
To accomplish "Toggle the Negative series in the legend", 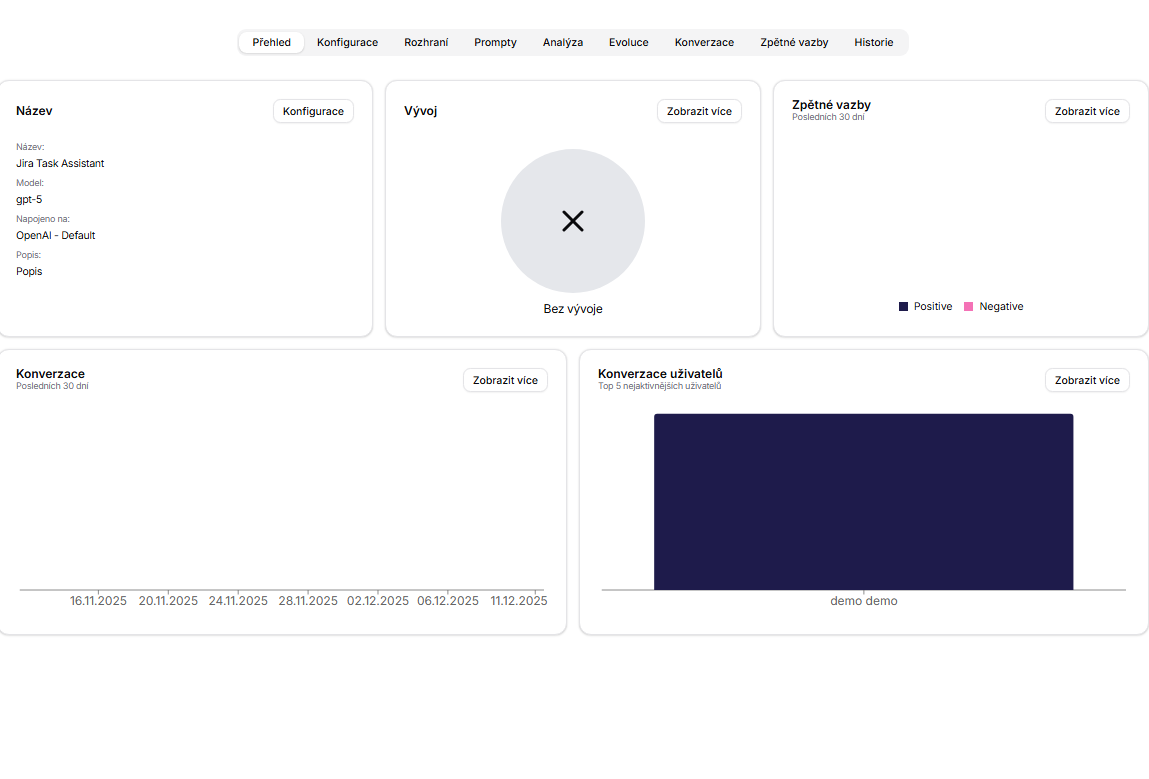I will (994, 306).
